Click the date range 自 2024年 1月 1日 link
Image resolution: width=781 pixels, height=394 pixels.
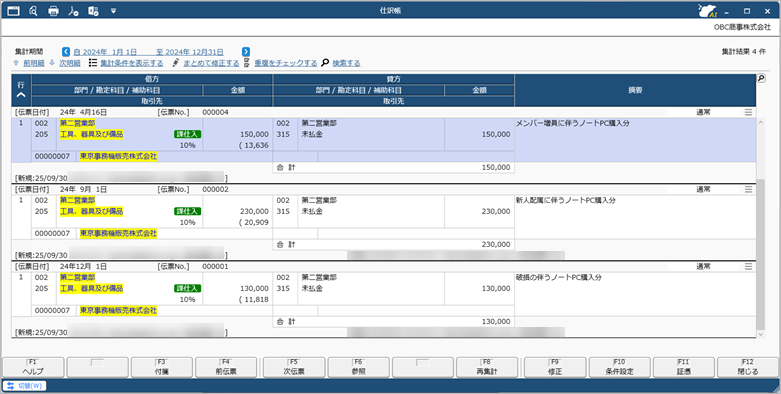coord(105,52)
